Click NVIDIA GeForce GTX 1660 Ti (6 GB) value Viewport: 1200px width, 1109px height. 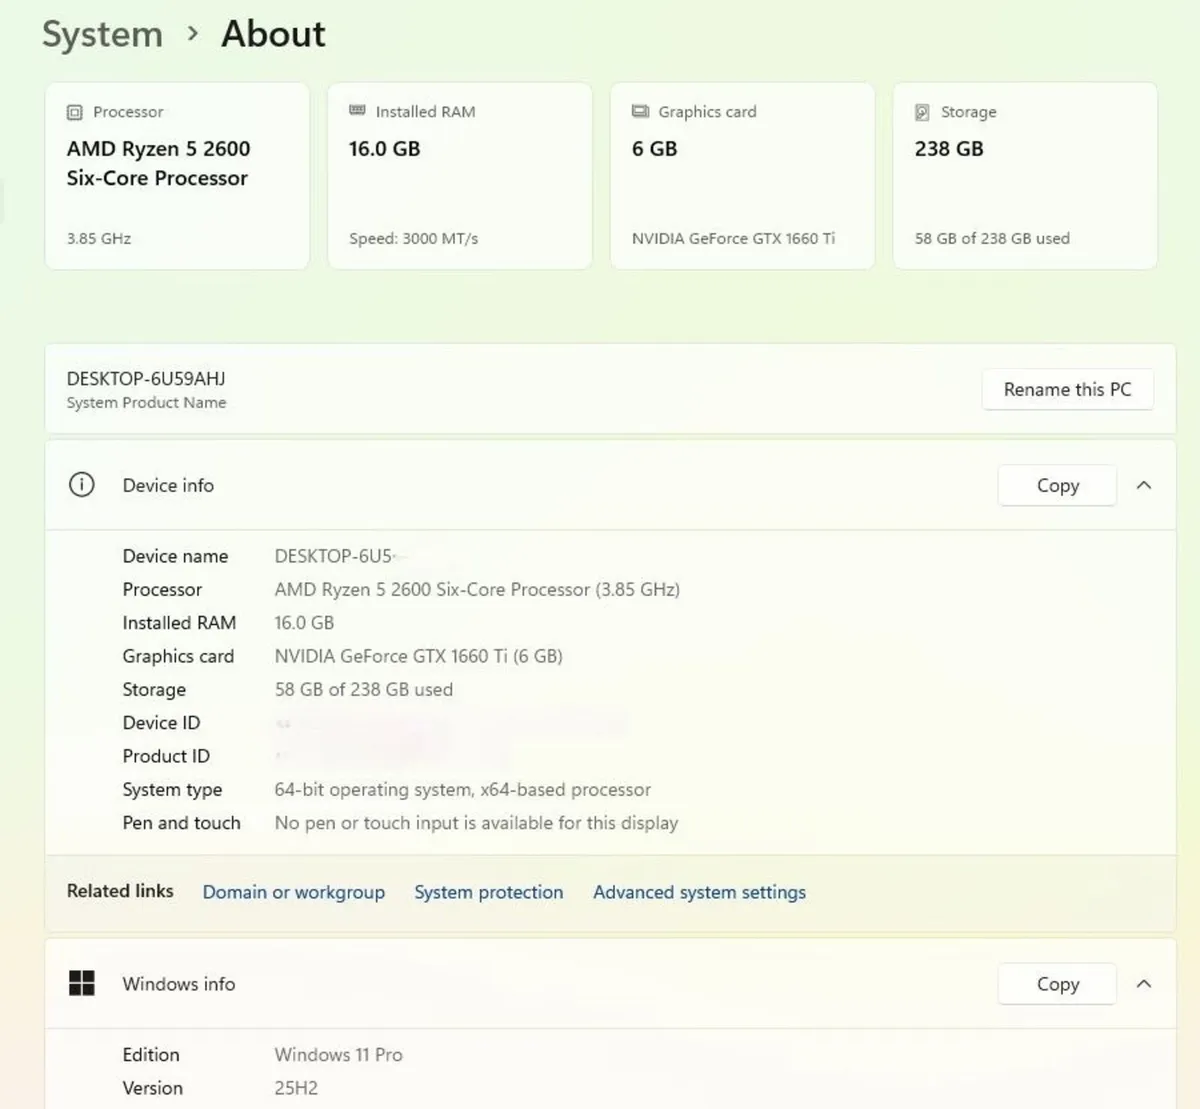tap(418, 656)
